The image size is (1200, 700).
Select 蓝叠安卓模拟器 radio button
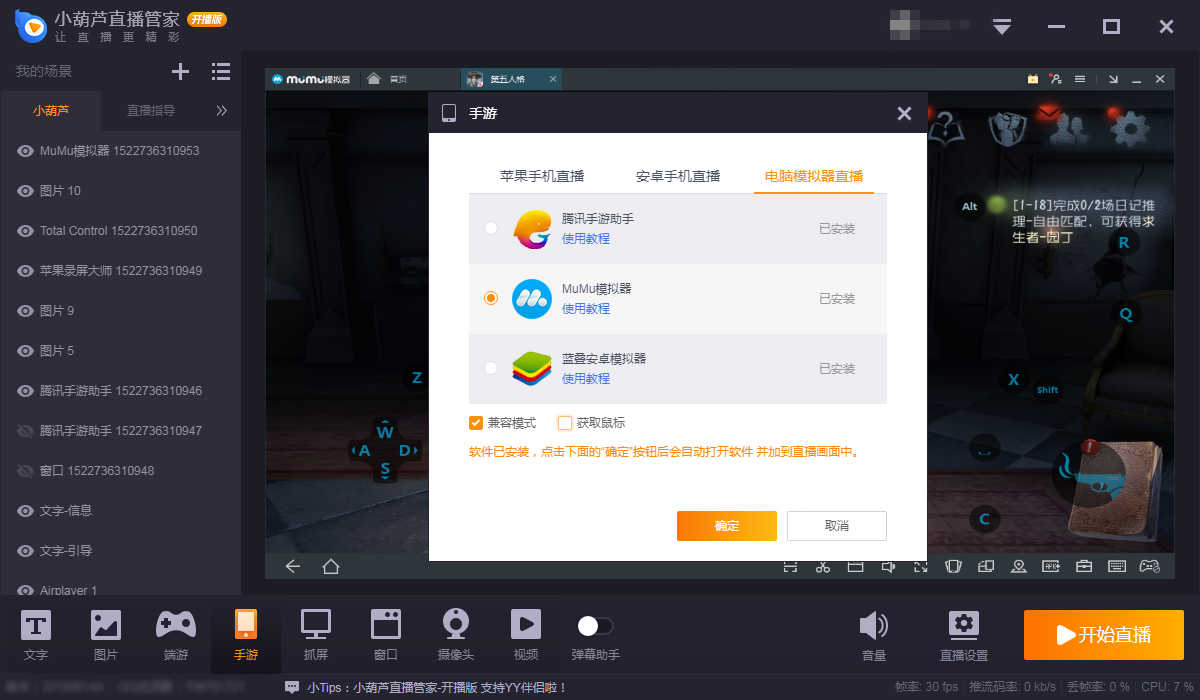490,368
